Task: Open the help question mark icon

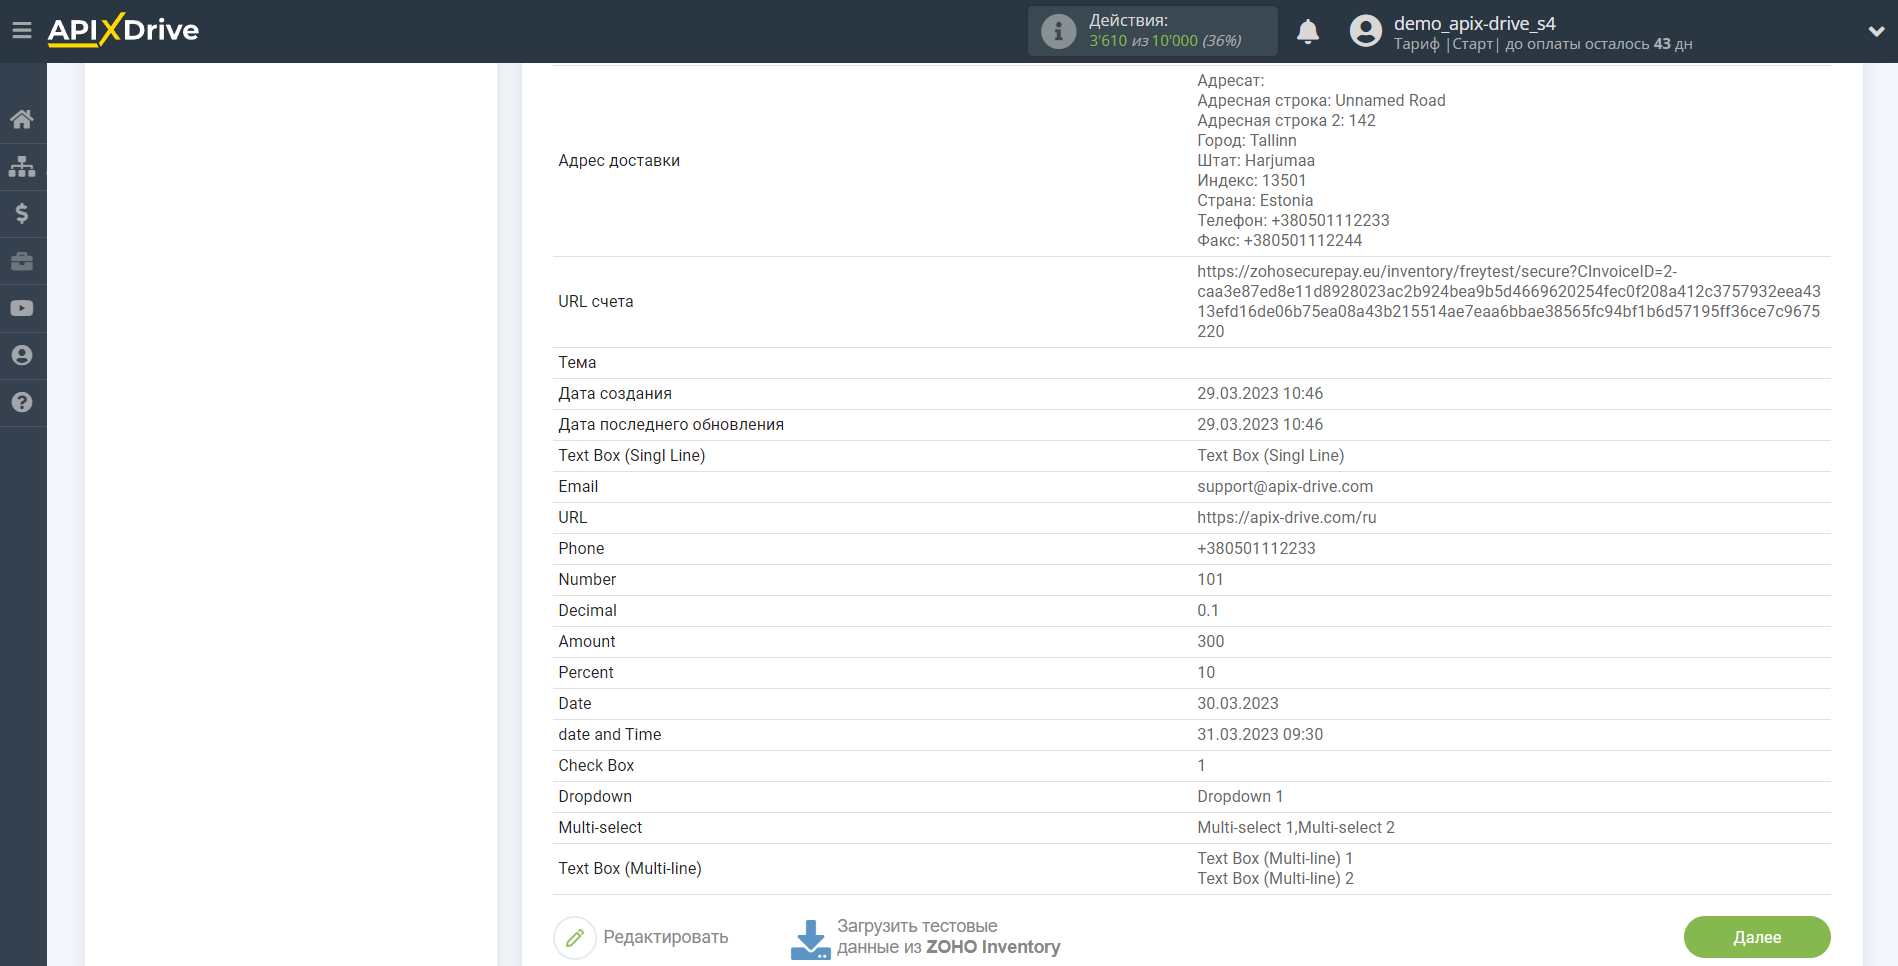Action: (22, 402)
